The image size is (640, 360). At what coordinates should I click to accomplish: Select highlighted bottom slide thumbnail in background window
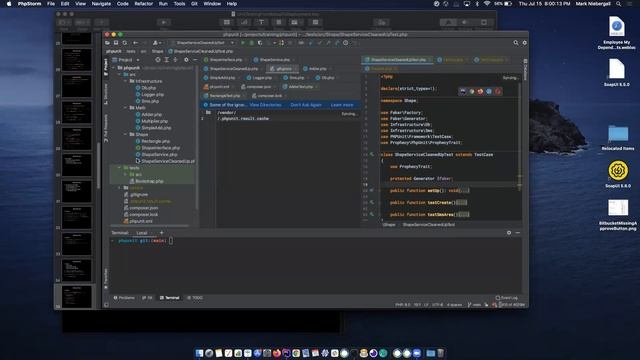pos(76,297)
